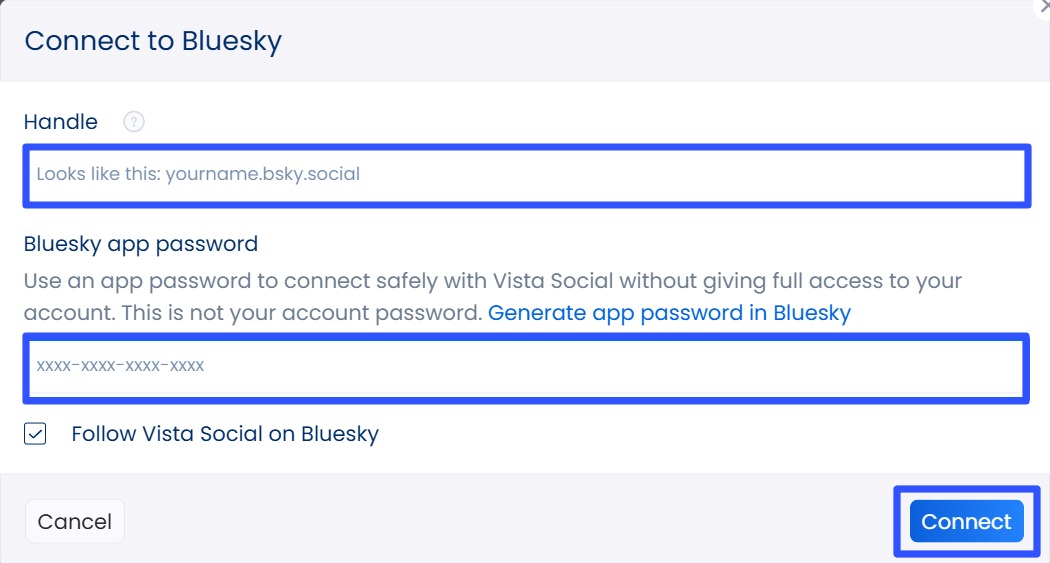Click into the Bluesky app password field

(524, 367)
